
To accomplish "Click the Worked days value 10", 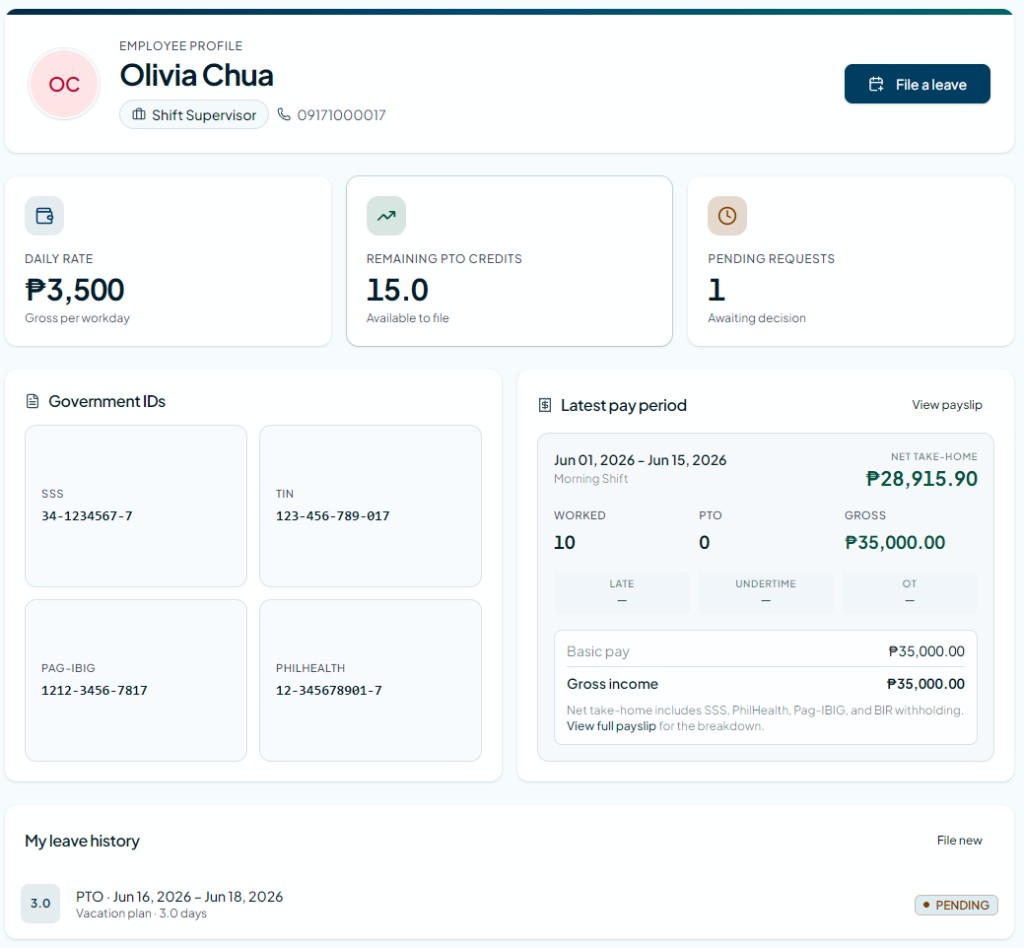I will coord(564,543).
